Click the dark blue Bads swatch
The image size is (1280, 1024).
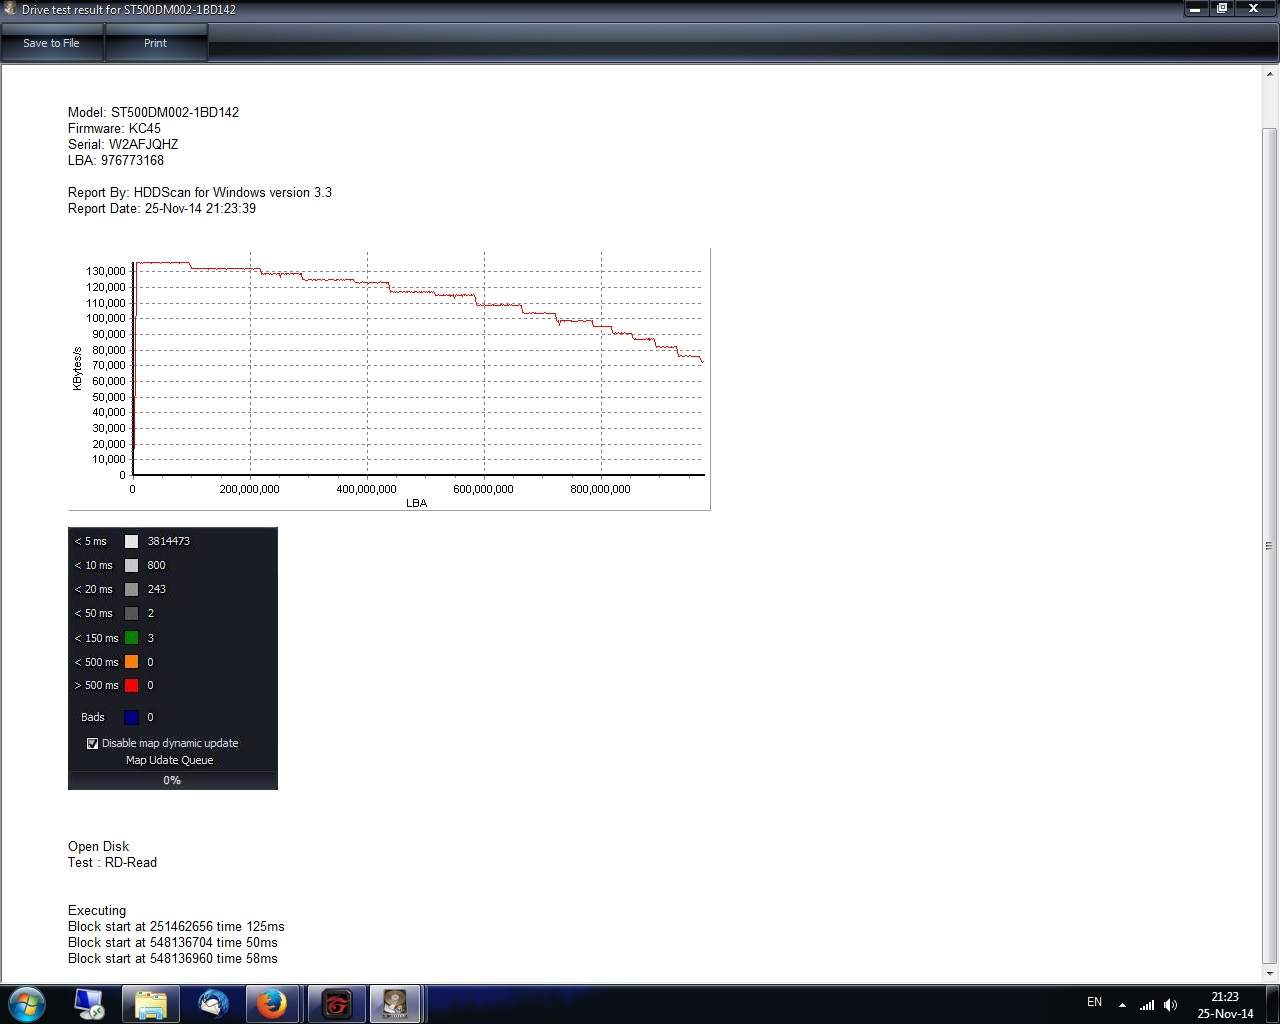(131, 717)
